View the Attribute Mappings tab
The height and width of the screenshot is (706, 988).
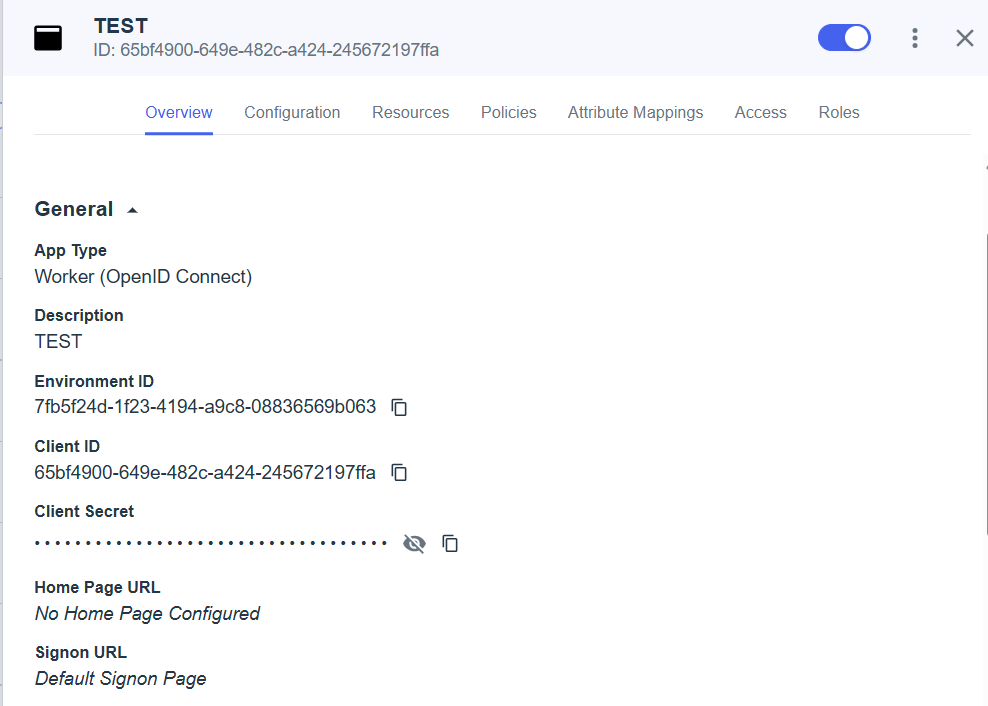[635, 112]
